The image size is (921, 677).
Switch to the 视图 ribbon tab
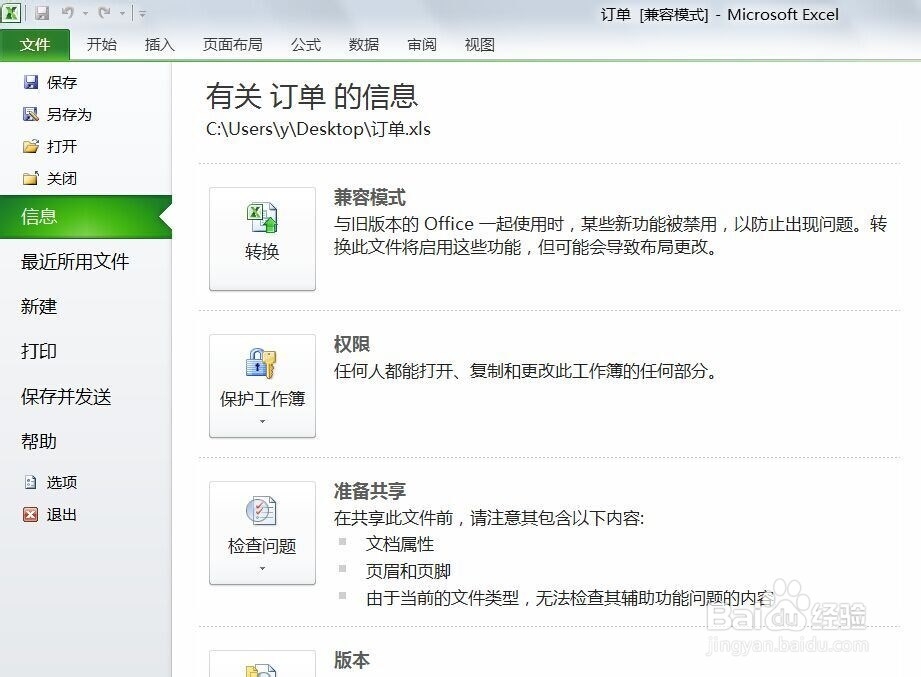click(479, 45)
